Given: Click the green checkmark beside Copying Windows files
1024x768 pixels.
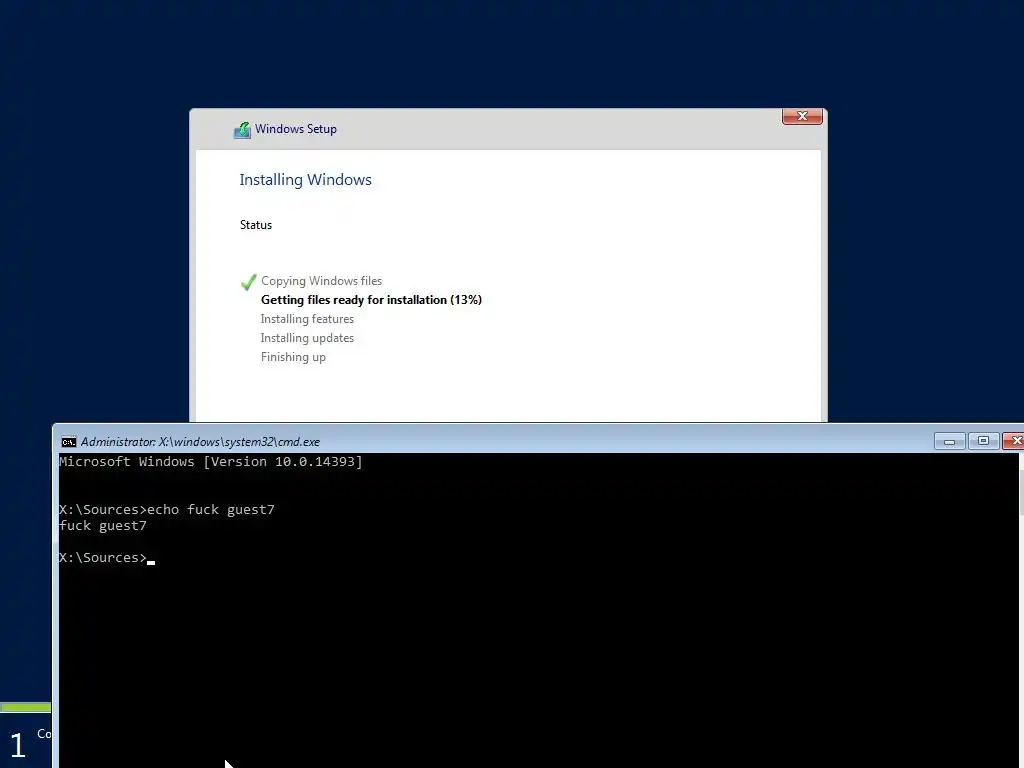Looking at the screenshot, I should point(248,282).
